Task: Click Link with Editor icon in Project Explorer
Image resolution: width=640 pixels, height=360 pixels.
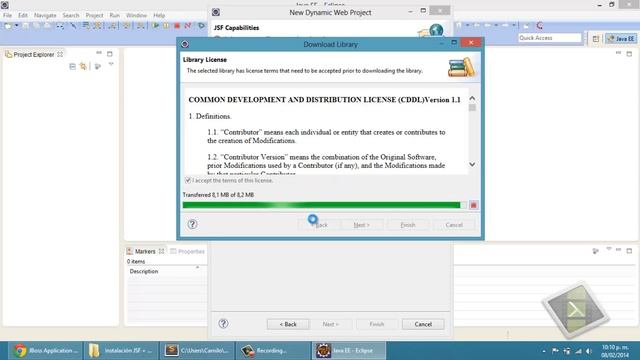Action: tap(83, 66)
